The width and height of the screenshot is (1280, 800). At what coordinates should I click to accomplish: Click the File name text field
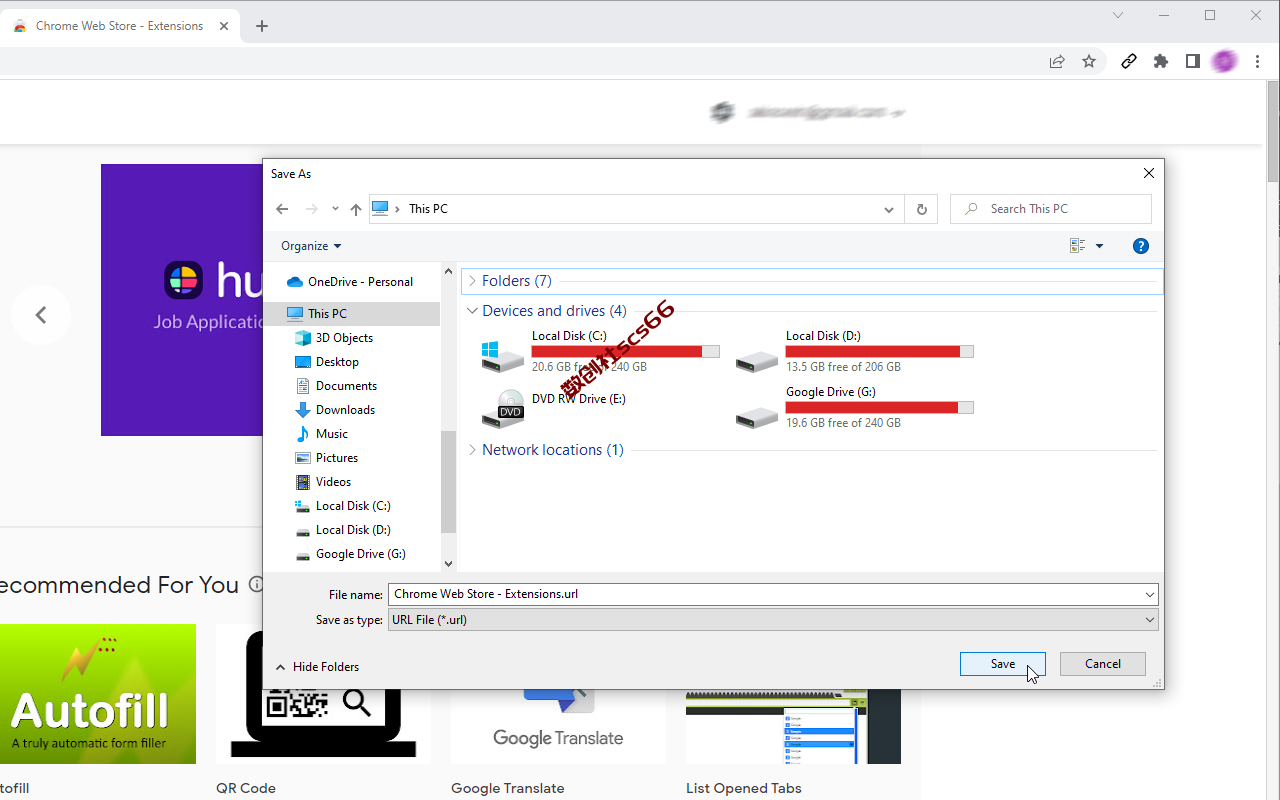point(764,594)
